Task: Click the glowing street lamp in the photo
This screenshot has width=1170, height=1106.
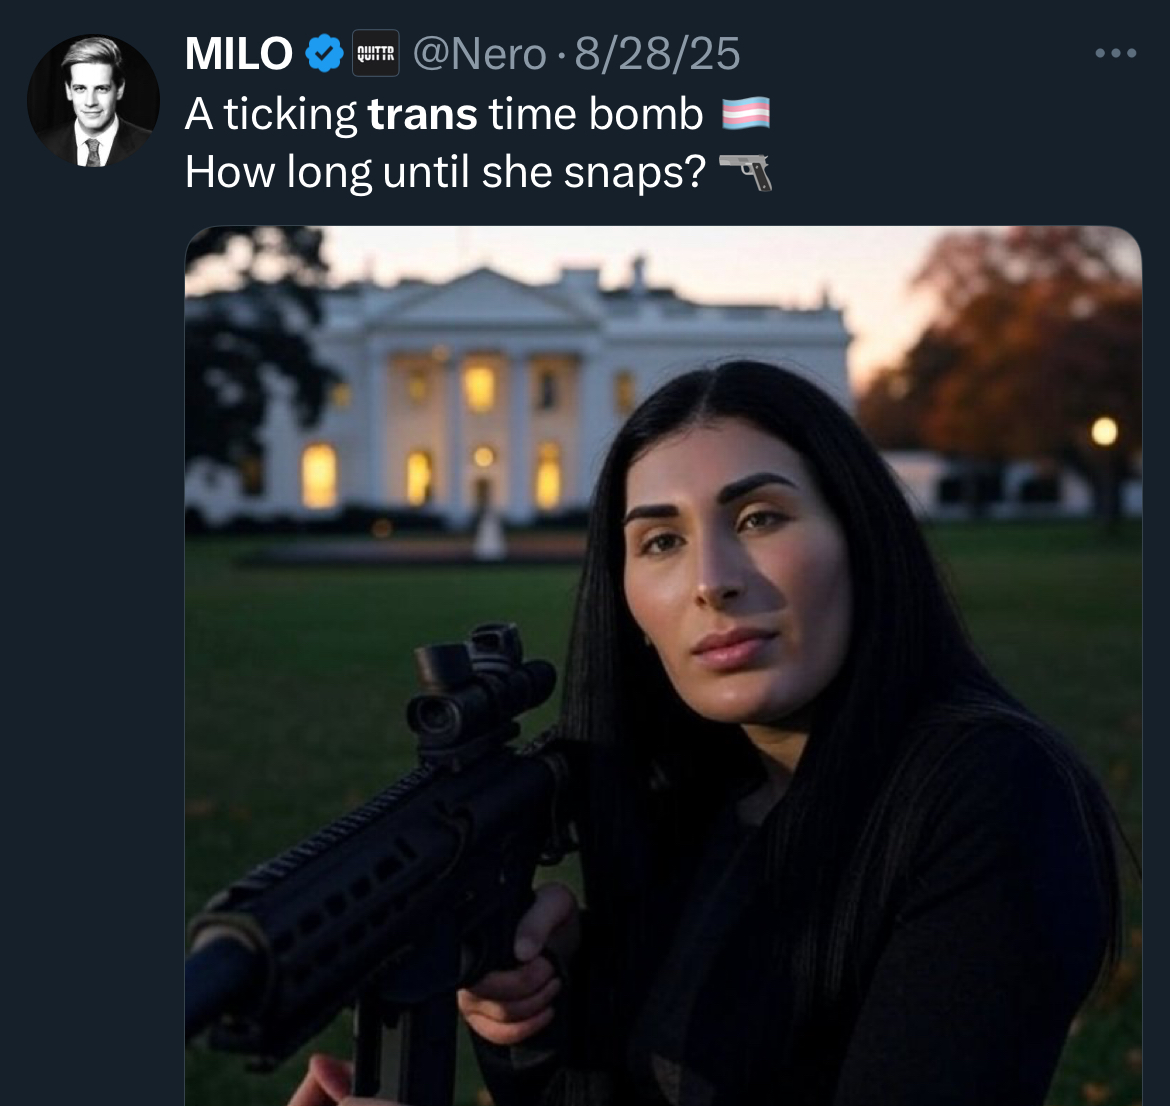Action: pyautogui.click(x=1104, y=431)
